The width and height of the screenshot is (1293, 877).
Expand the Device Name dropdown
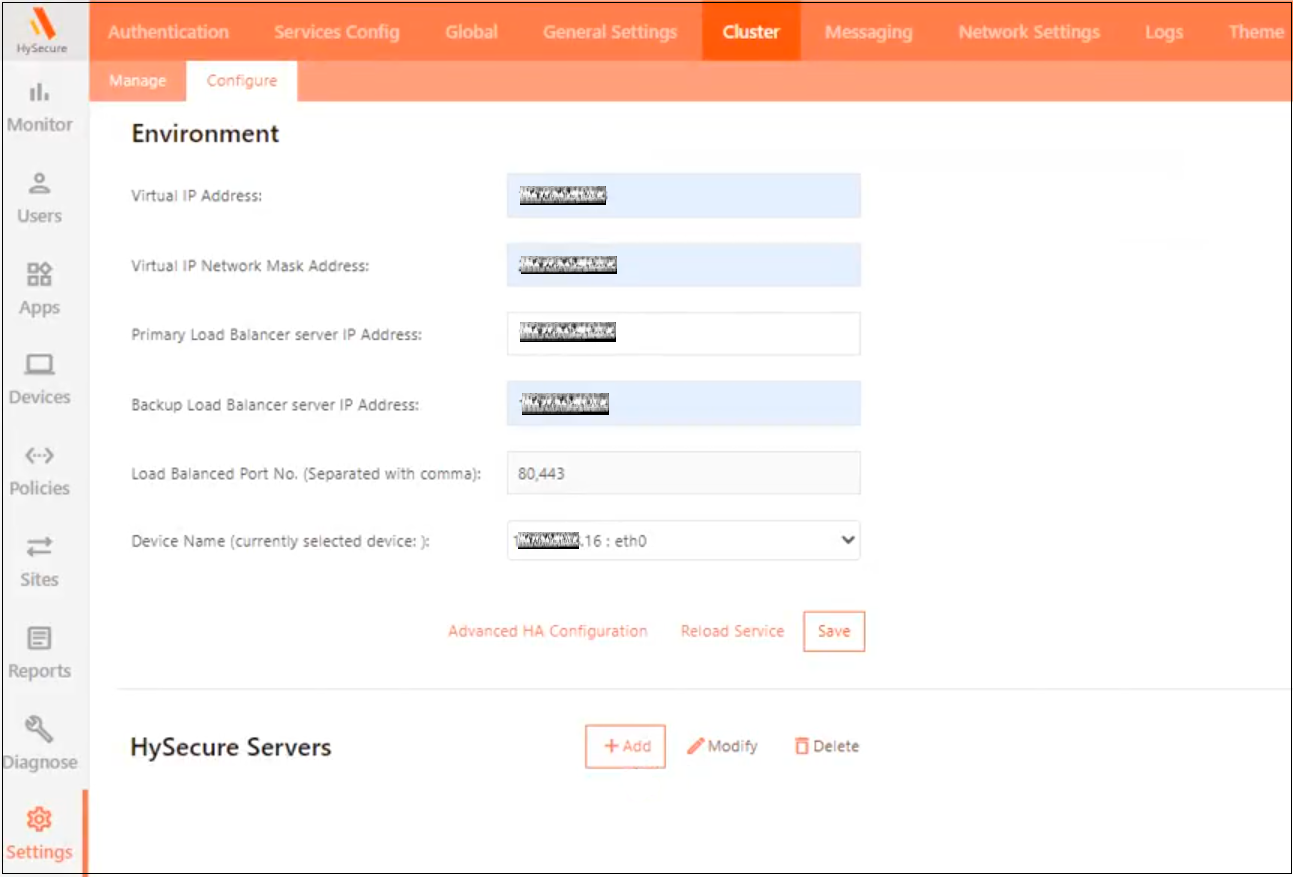point(683,541)
